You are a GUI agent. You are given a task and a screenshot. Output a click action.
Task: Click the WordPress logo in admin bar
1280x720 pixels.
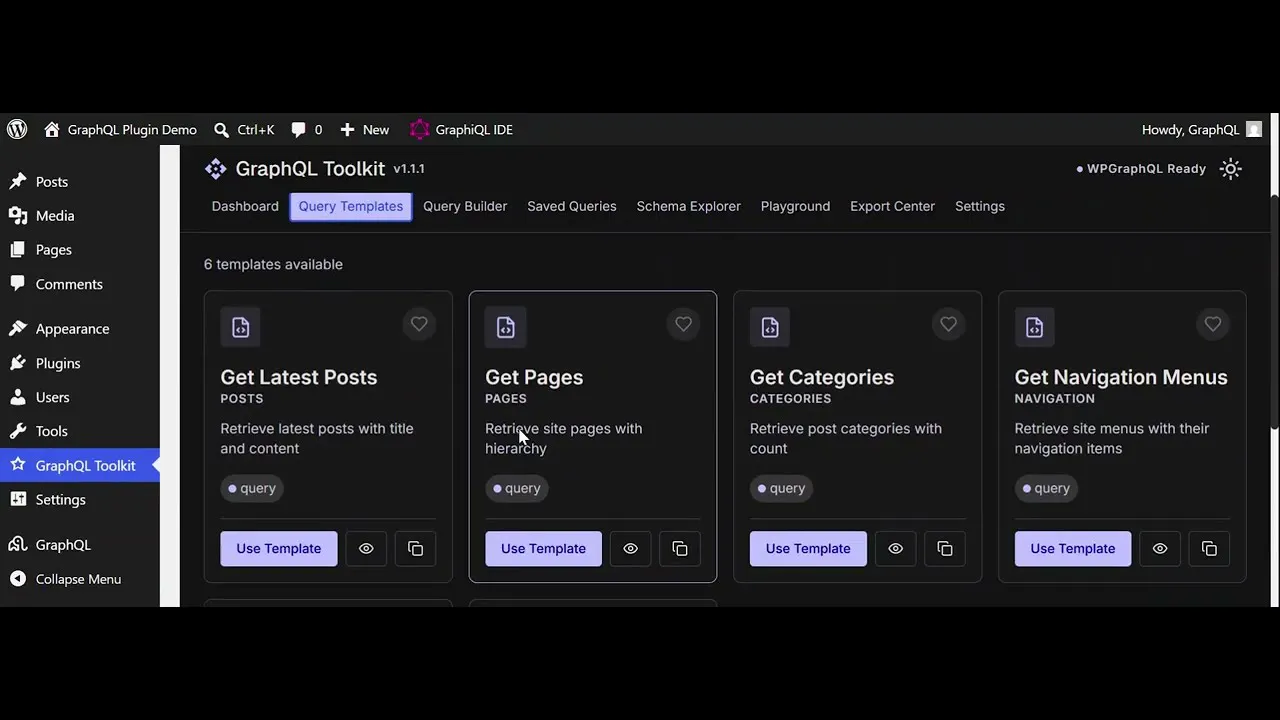click(x=17, y=129)
